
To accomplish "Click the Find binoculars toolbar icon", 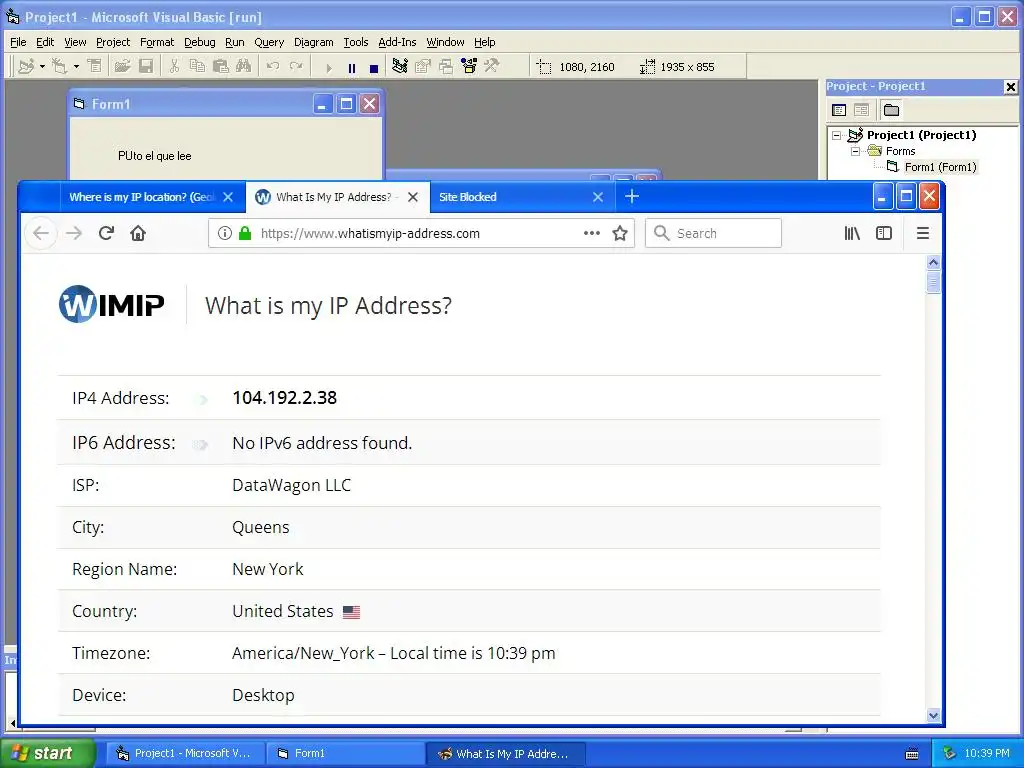I will click(244, 67).
